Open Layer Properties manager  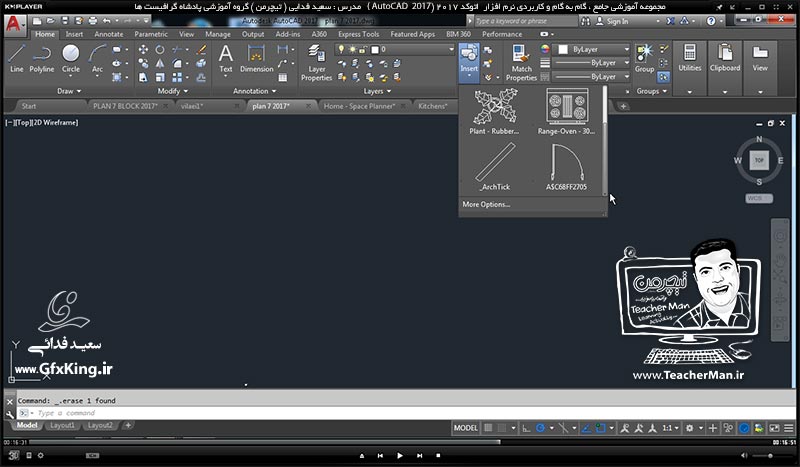click(316, 63)
